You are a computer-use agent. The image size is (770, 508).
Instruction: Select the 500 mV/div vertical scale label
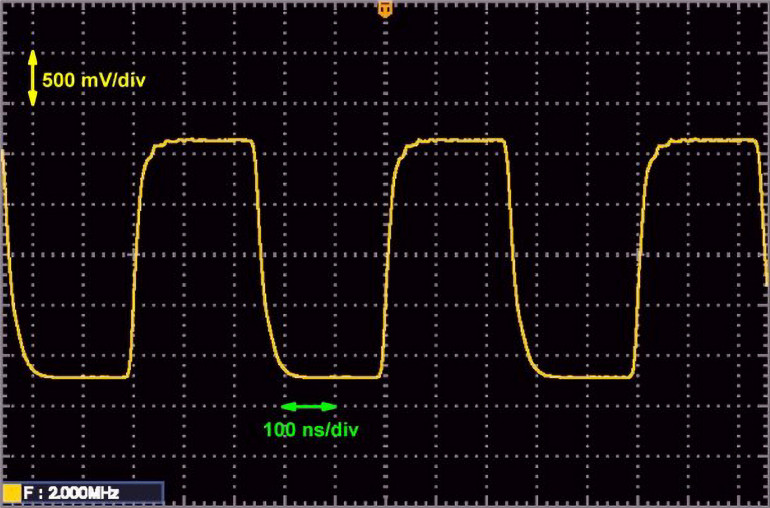point(93,79)
